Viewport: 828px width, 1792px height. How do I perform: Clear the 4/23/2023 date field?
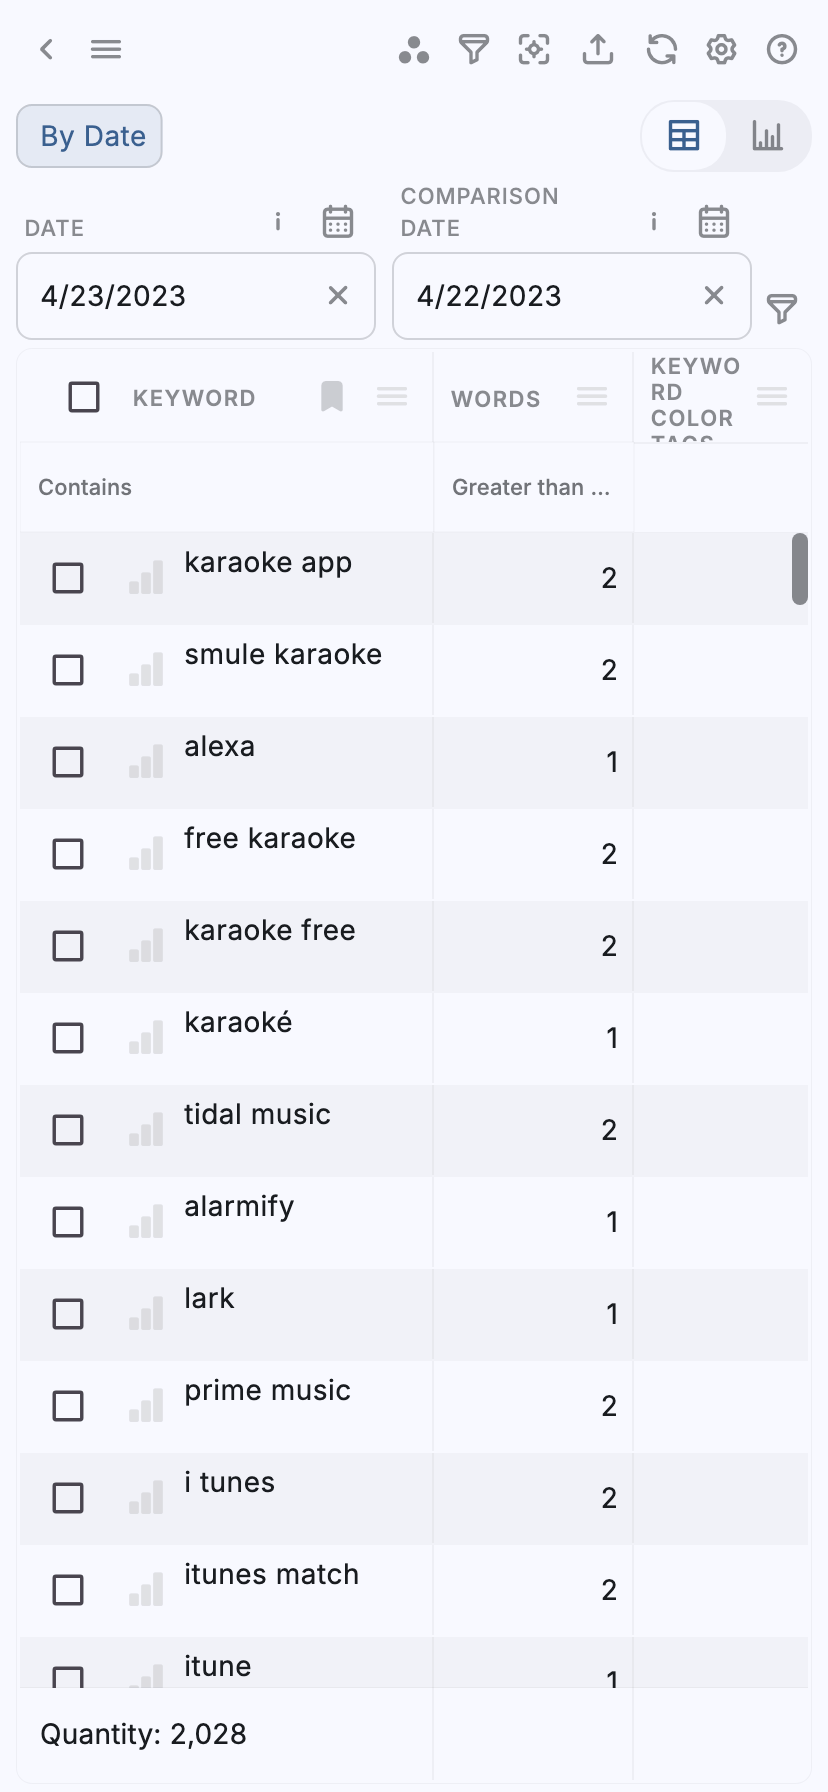coord(338,295)
